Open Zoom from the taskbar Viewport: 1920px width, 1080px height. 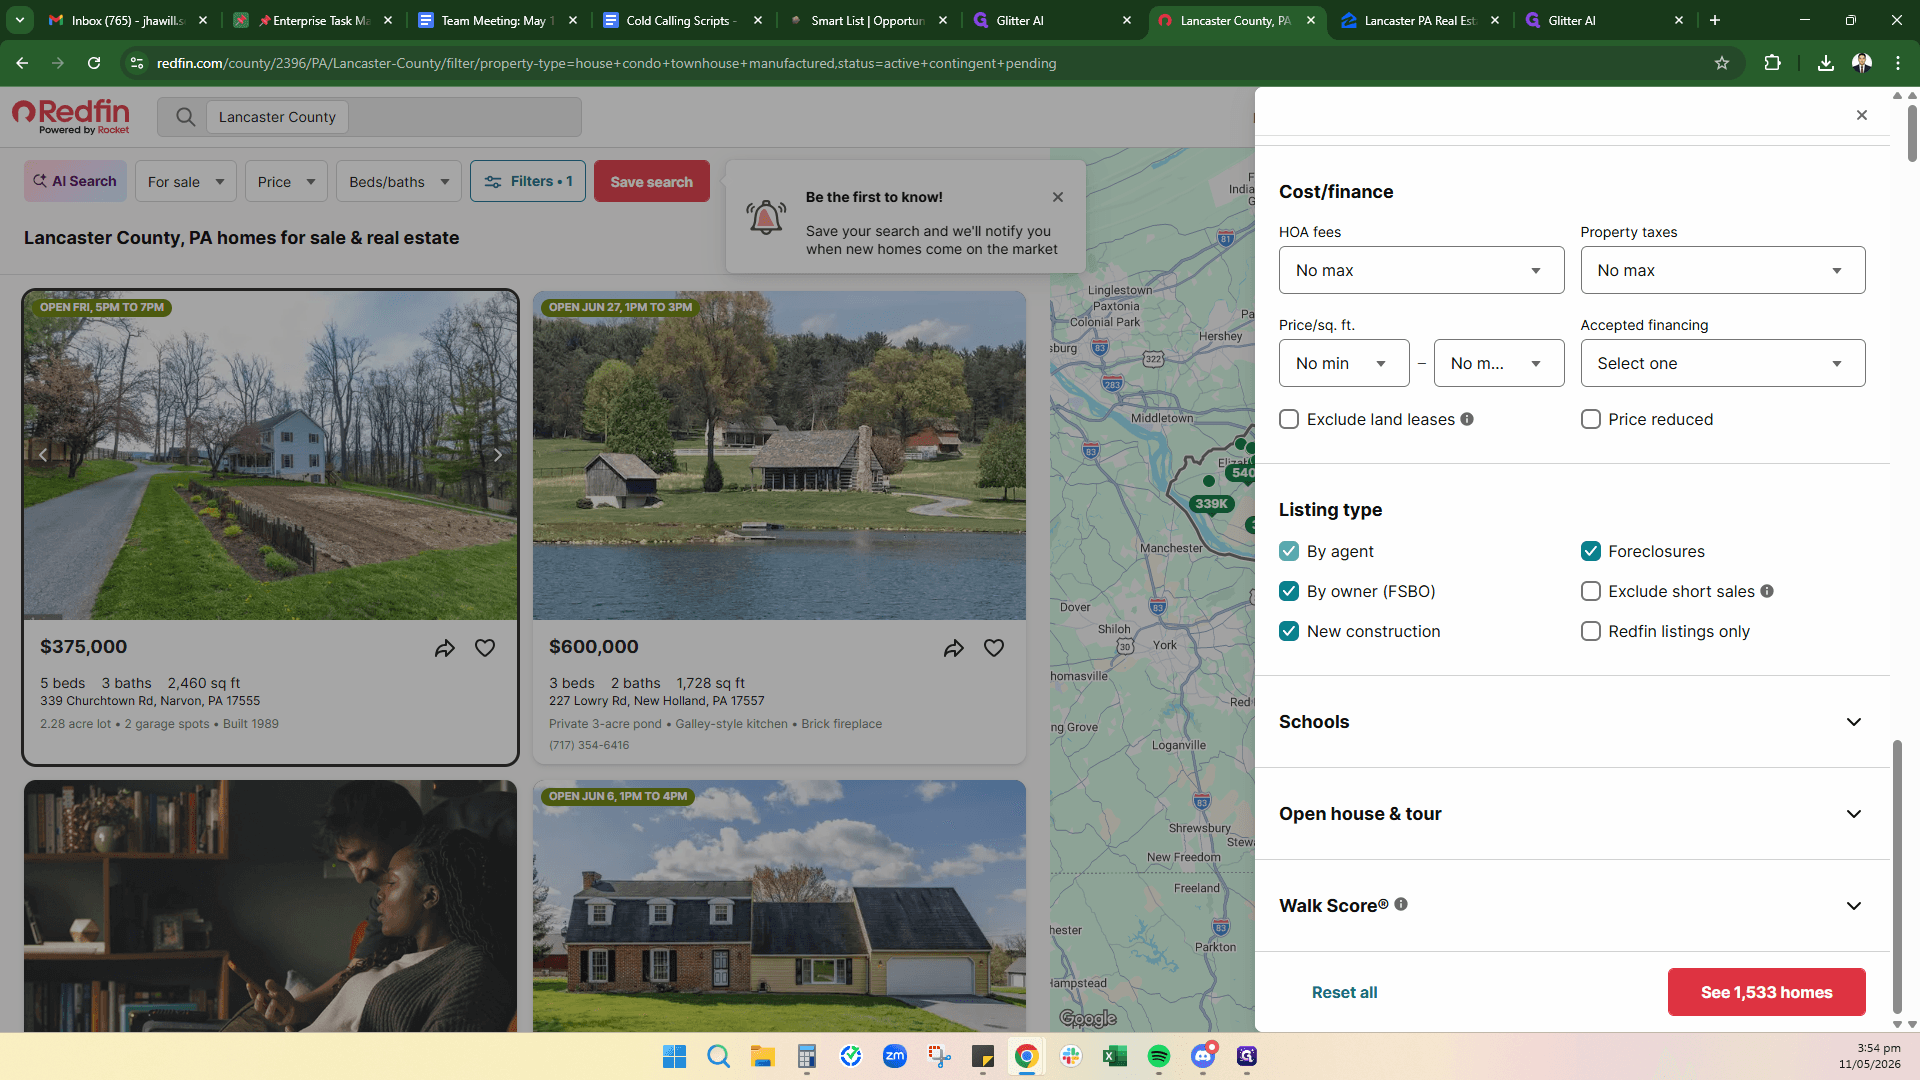[x=895, y=1056]
